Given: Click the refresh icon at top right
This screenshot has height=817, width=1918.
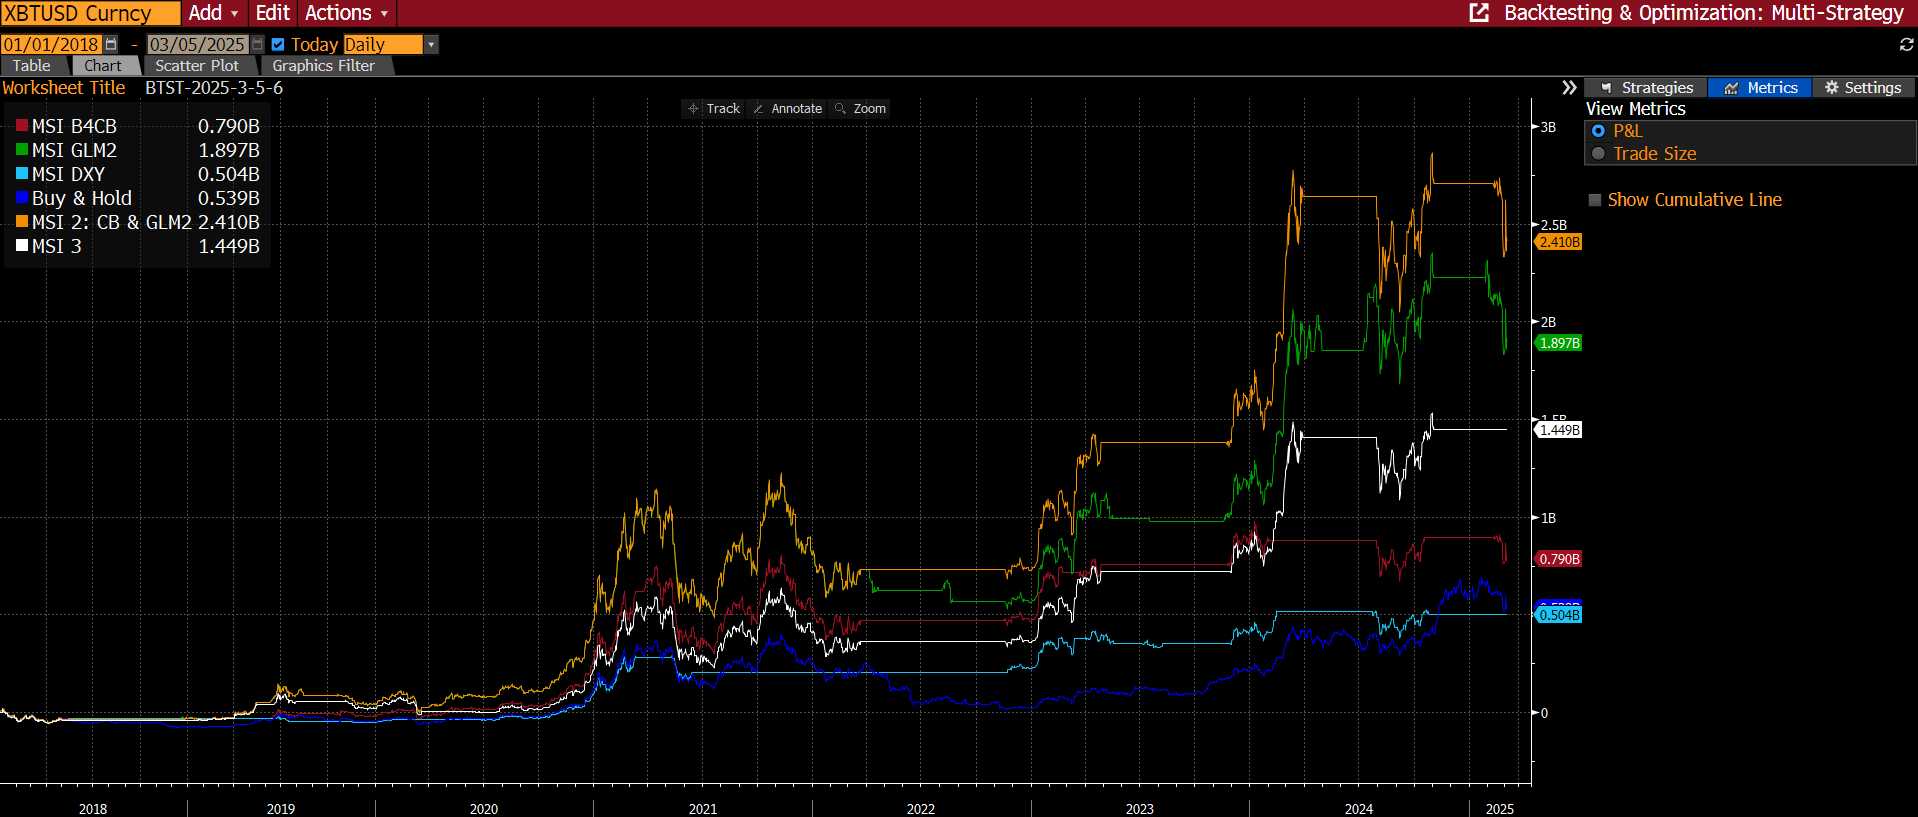Looking at the screenshot, I should pyautogui.click(x=1906, y=45).
